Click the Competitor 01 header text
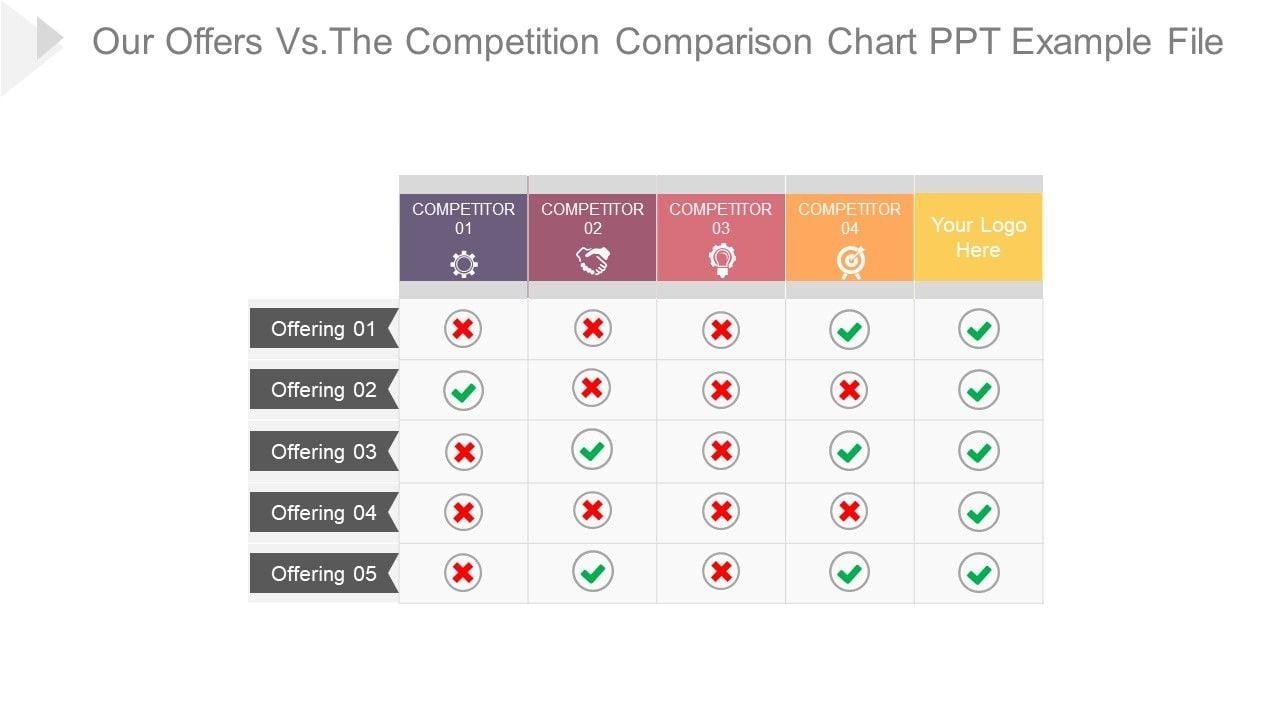Viewport: 1280px width, 720px height. point(463,218)
